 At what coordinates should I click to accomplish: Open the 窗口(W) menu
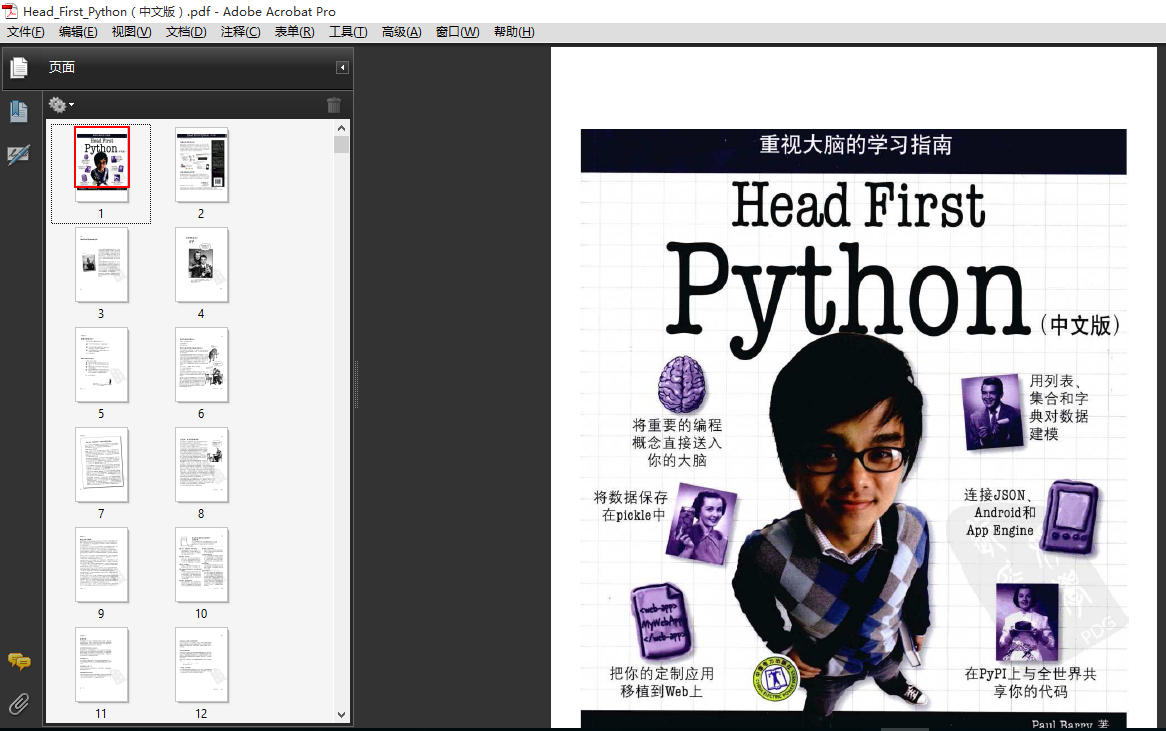tap(457, 32)
